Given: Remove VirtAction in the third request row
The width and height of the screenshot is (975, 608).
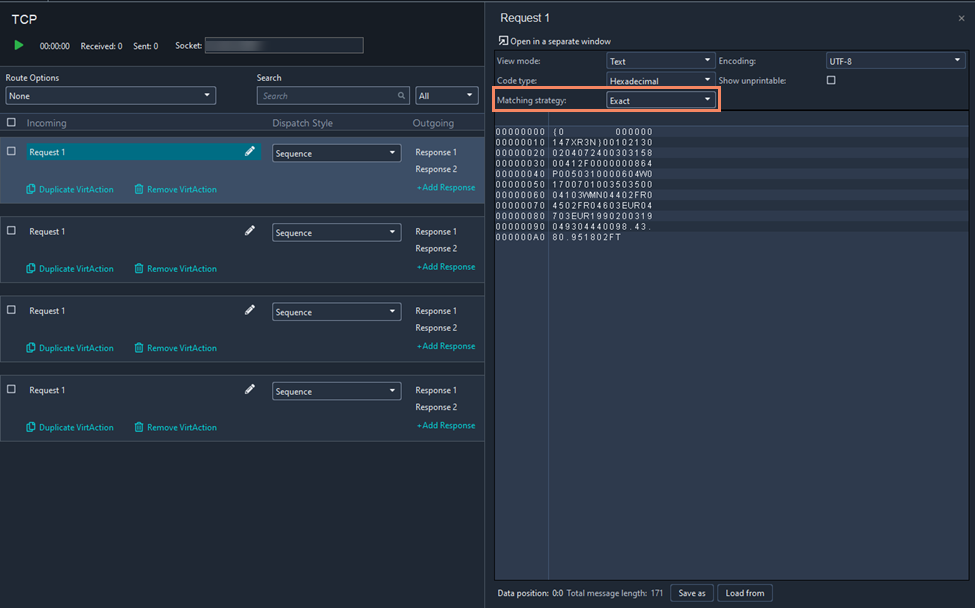Looking at the screenshot, I should tap(175, 348).
